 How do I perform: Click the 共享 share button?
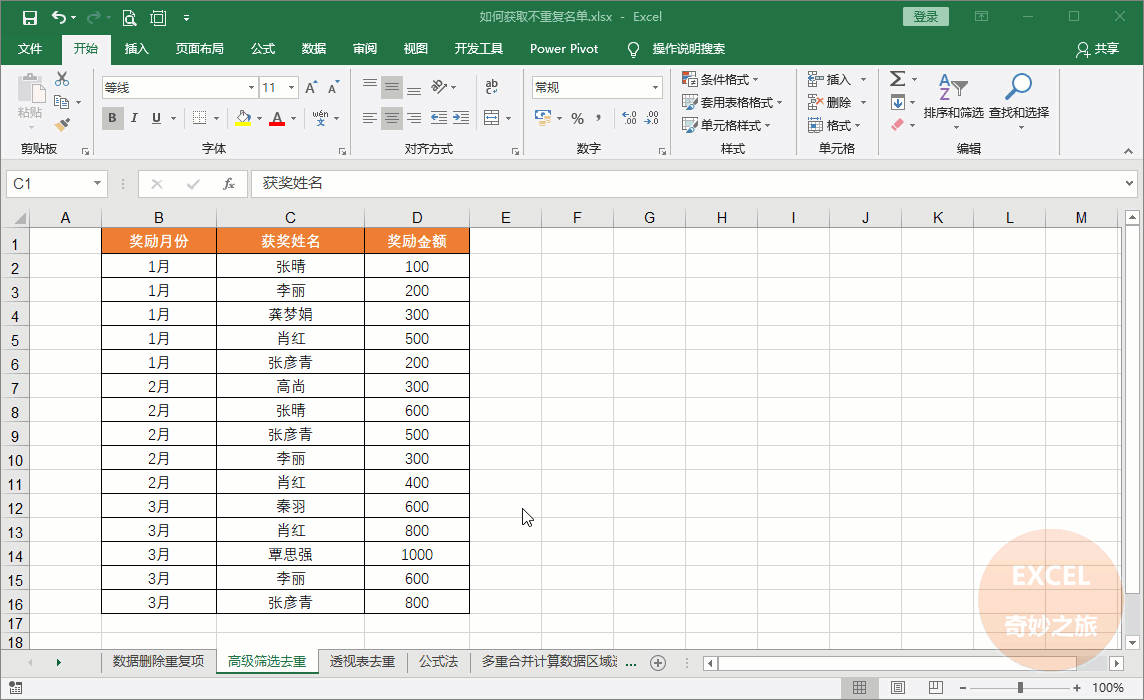pyautogui.click(x=1097, y=49)
